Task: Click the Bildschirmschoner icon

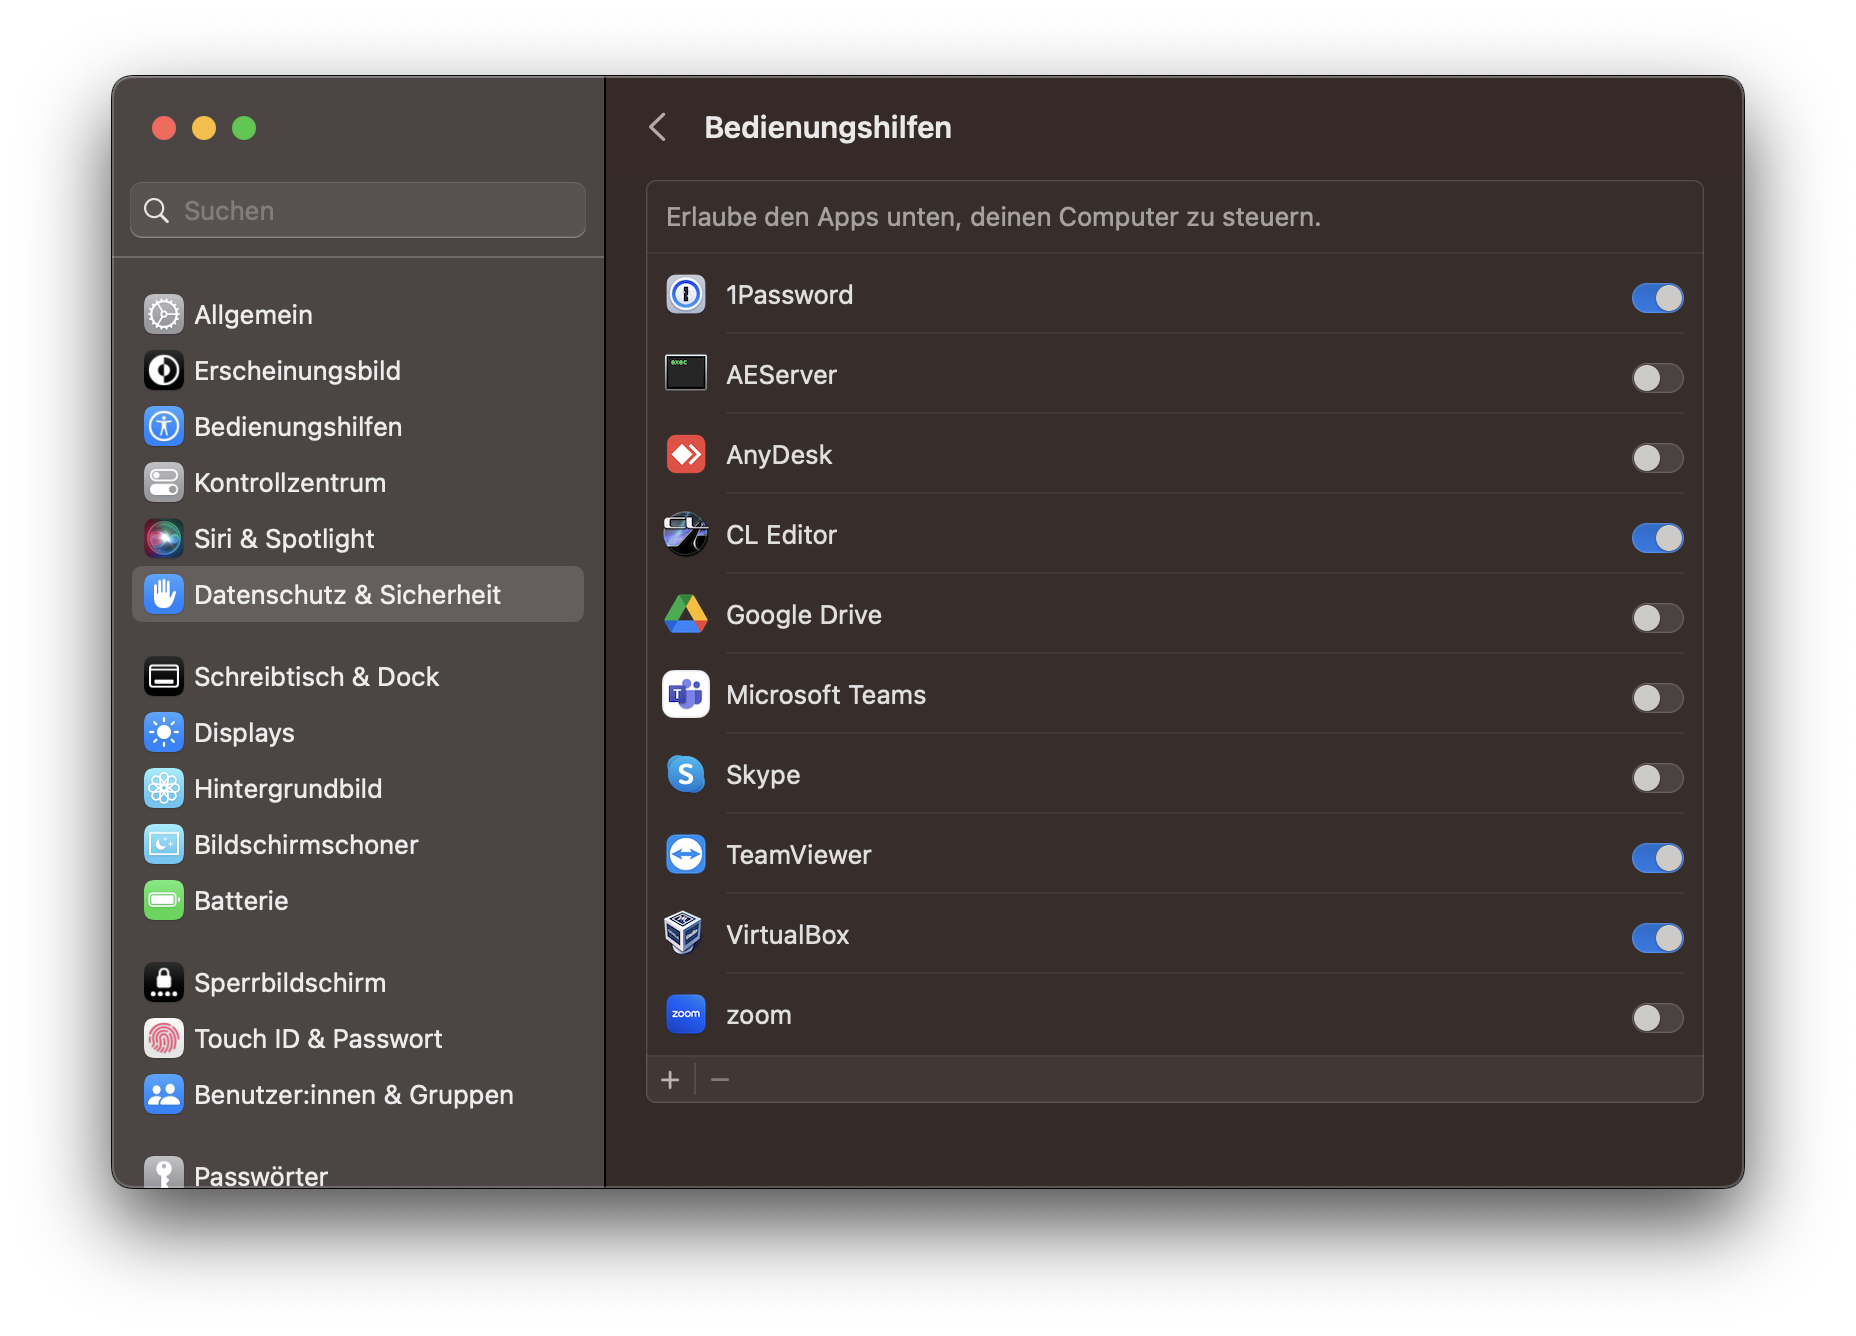Action: pyautogui.click(x=164, y=844)
